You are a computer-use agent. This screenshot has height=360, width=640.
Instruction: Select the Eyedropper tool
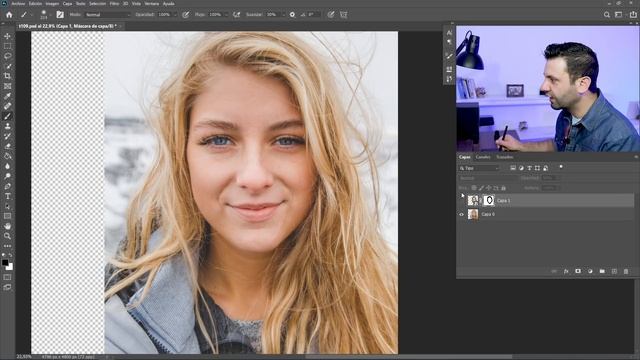7,96
